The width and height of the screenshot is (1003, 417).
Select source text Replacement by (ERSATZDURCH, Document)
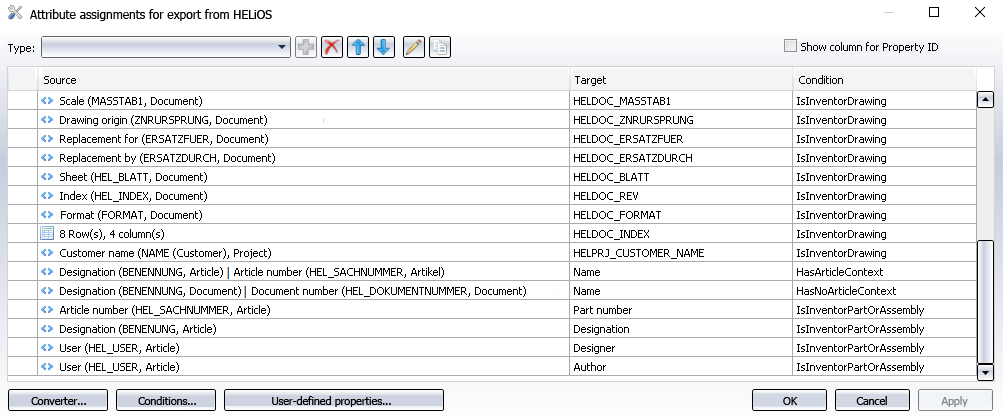[167, 158]
